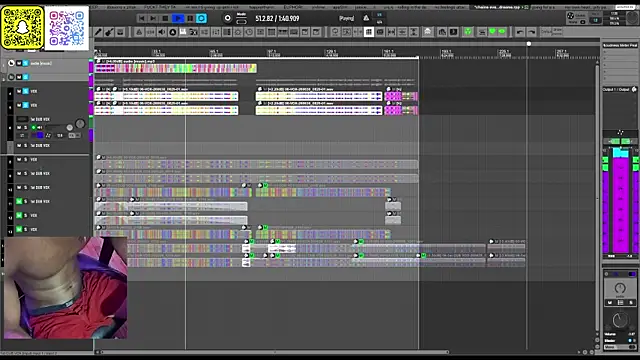Click the highlighted white grid toolbar icon
640x360 pixels.
[369, 32]
